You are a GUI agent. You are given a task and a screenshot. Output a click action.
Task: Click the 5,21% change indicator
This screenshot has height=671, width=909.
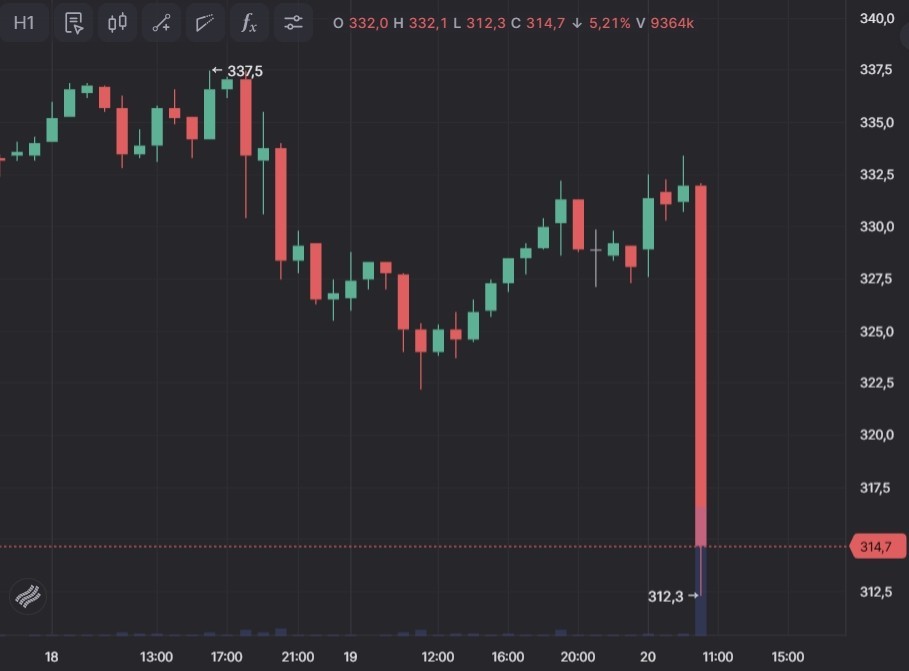click(x=609, y=23)
